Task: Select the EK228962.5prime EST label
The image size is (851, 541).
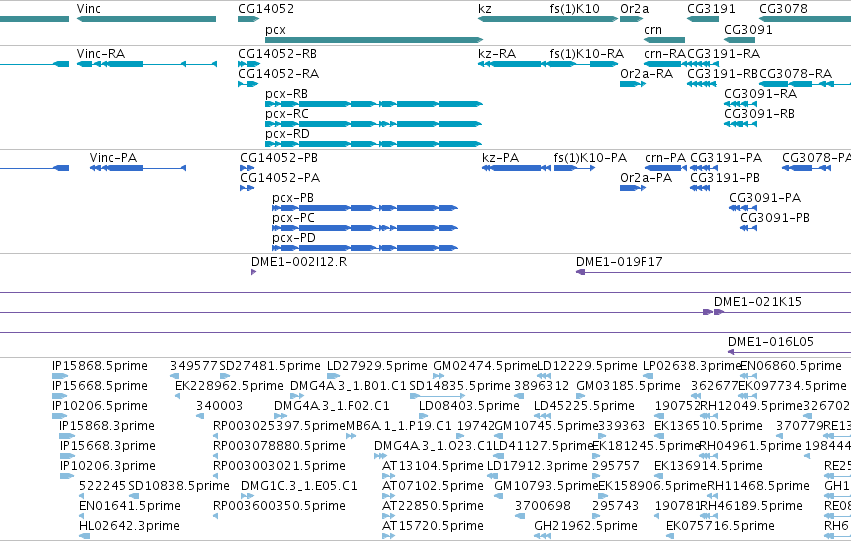Action: 229,386
